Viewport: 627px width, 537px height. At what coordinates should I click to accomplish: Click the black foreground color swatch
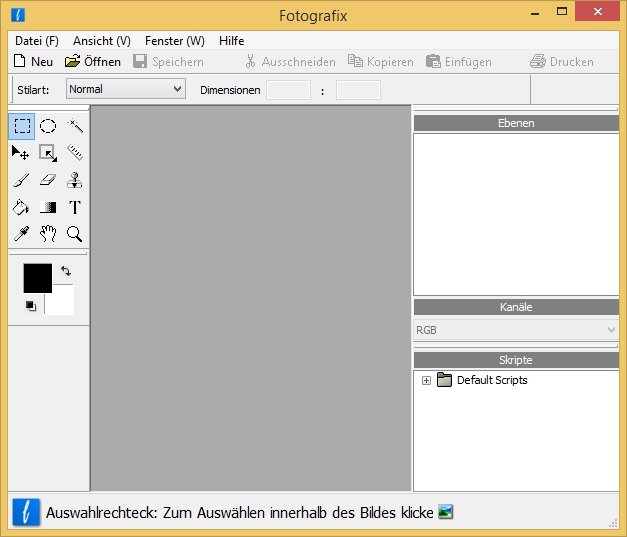tap(37, 278)
